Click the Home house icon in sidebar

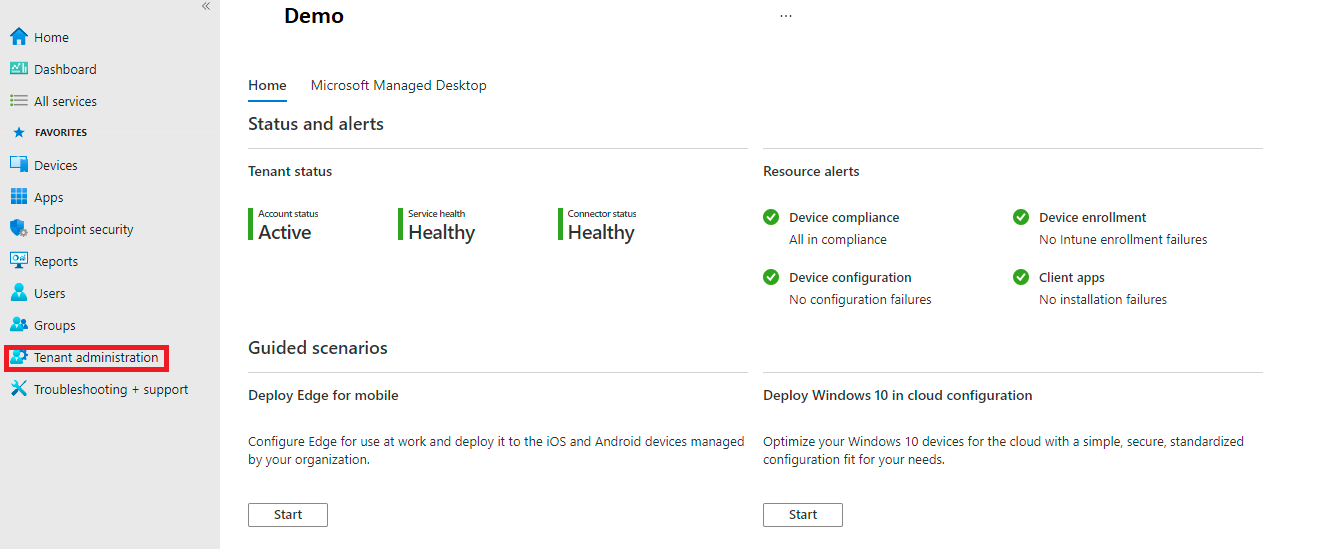tap(19, 37)
